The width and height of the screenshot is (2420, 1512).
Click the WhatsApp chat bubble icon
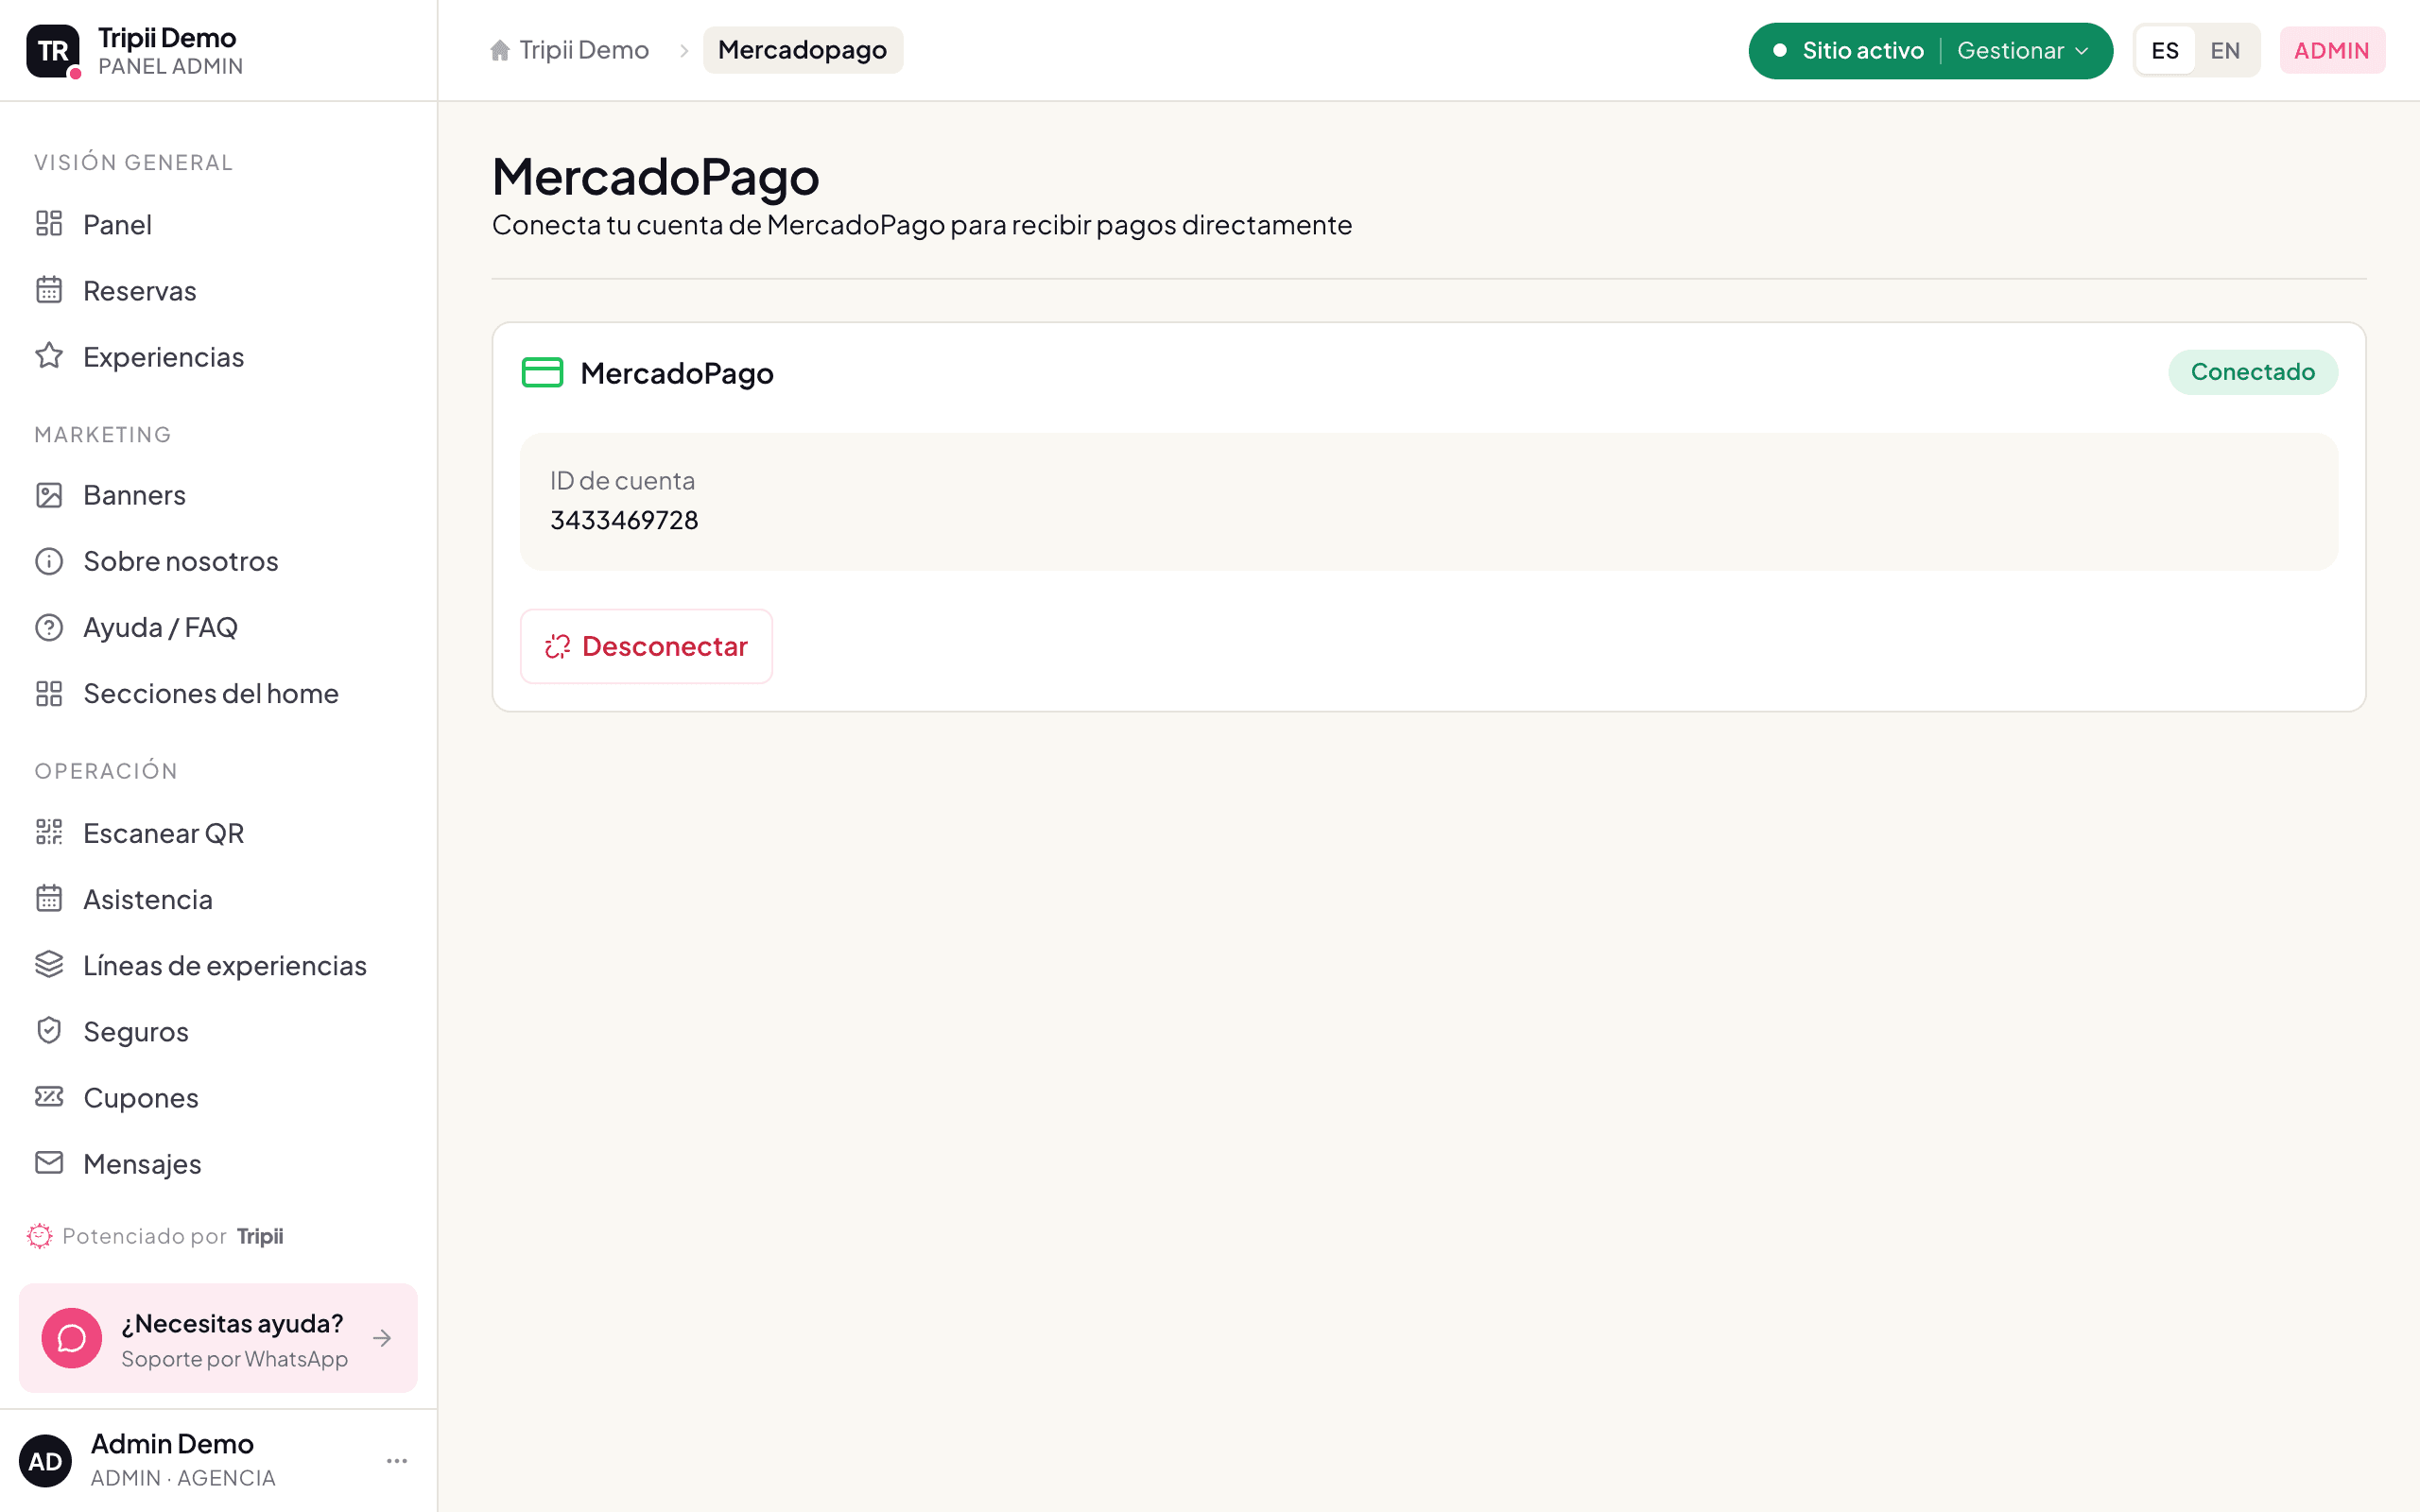tap(72, 1338)
